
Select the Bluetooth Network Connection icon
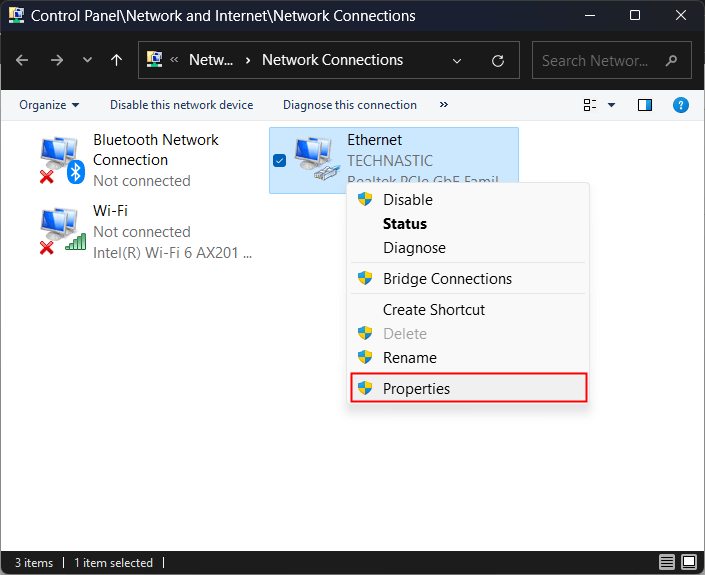(62, 160)
